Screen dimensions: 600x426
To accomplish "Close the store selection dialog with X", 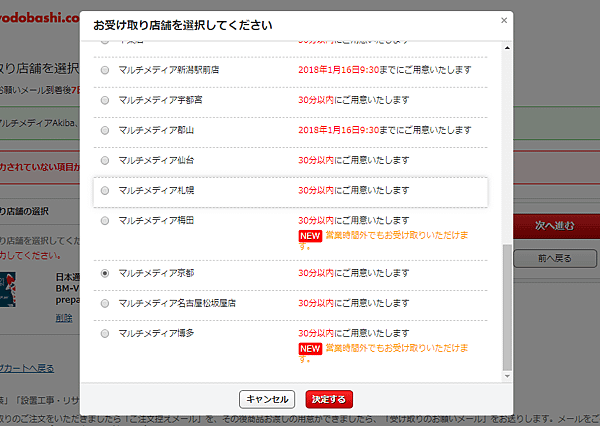I will click(504, 20).
